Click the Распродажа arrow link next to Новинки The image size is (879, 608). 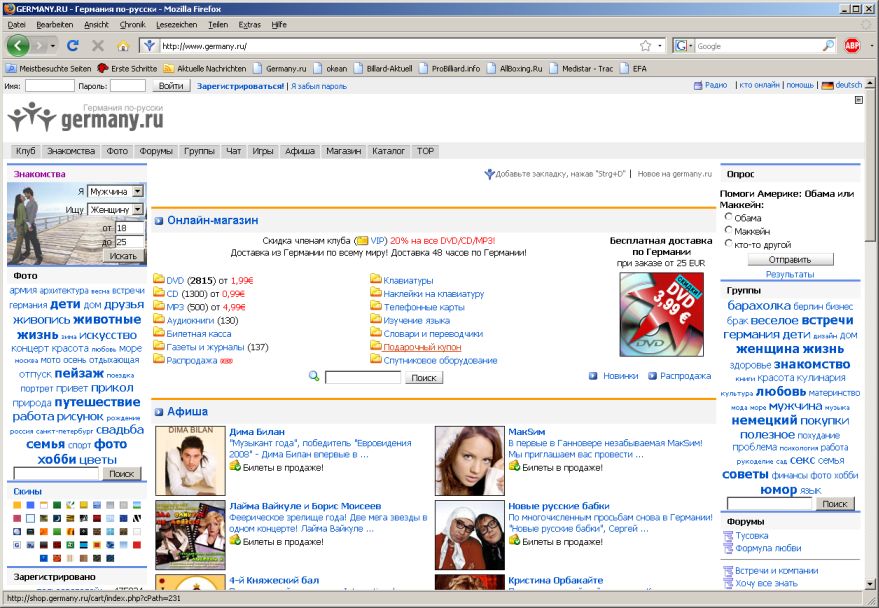point(679,376)
